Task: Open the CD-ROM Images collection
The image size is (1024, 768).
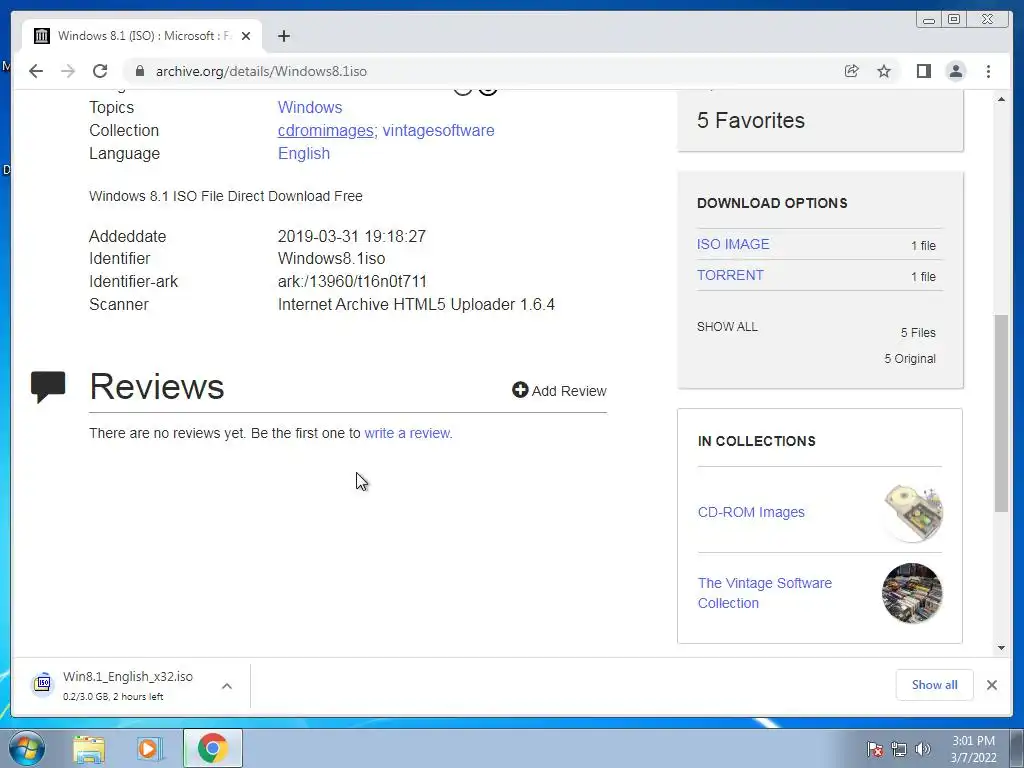Action: (x=751, y=512)
